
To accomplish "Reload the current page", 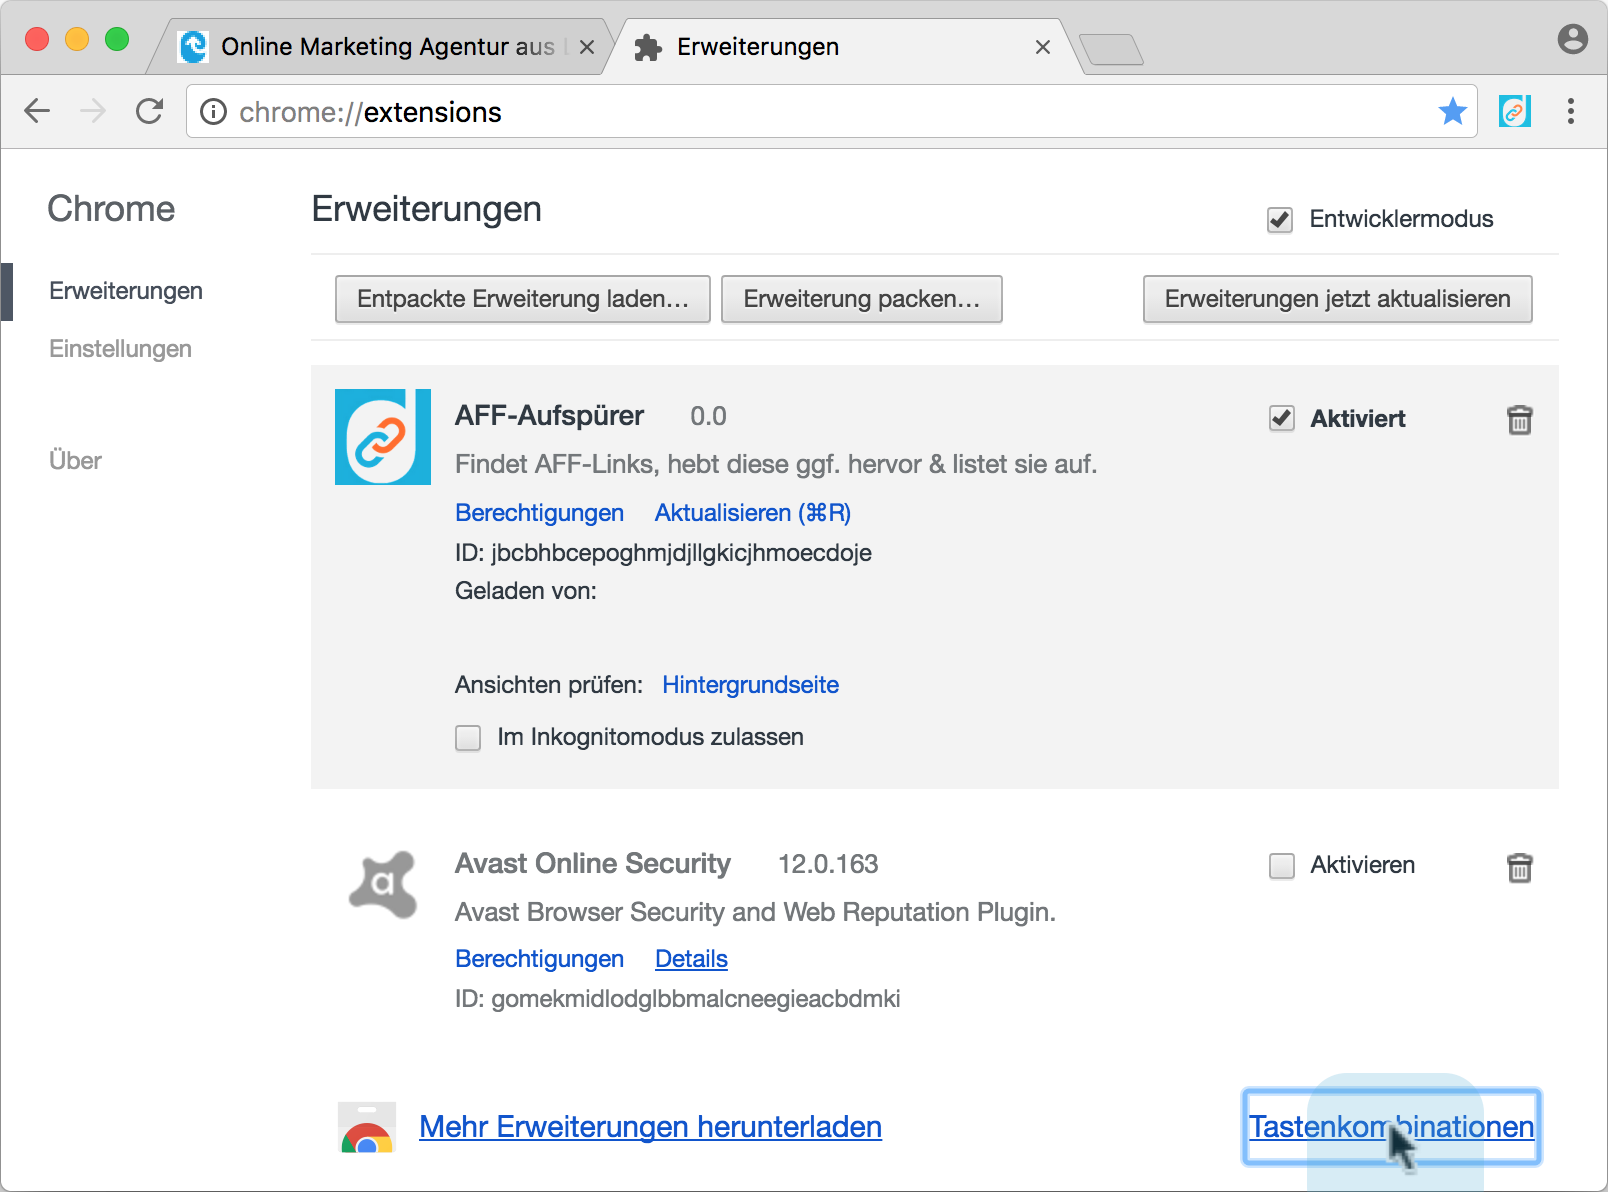I will coord(150,111).
